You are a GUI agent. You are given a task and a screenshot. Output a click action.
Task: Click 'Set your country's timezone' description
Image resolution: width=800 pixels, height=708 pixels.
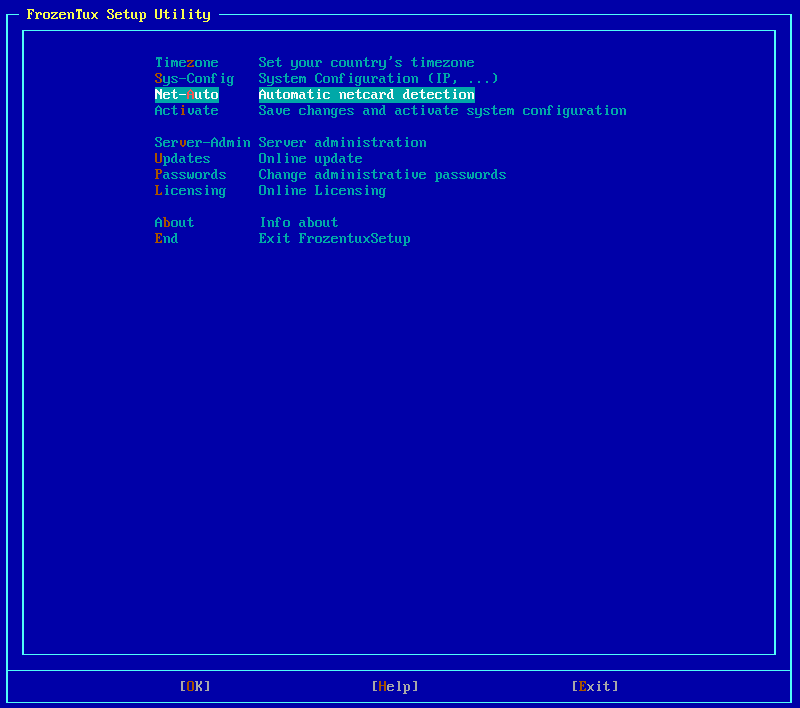tap(366, 63)
